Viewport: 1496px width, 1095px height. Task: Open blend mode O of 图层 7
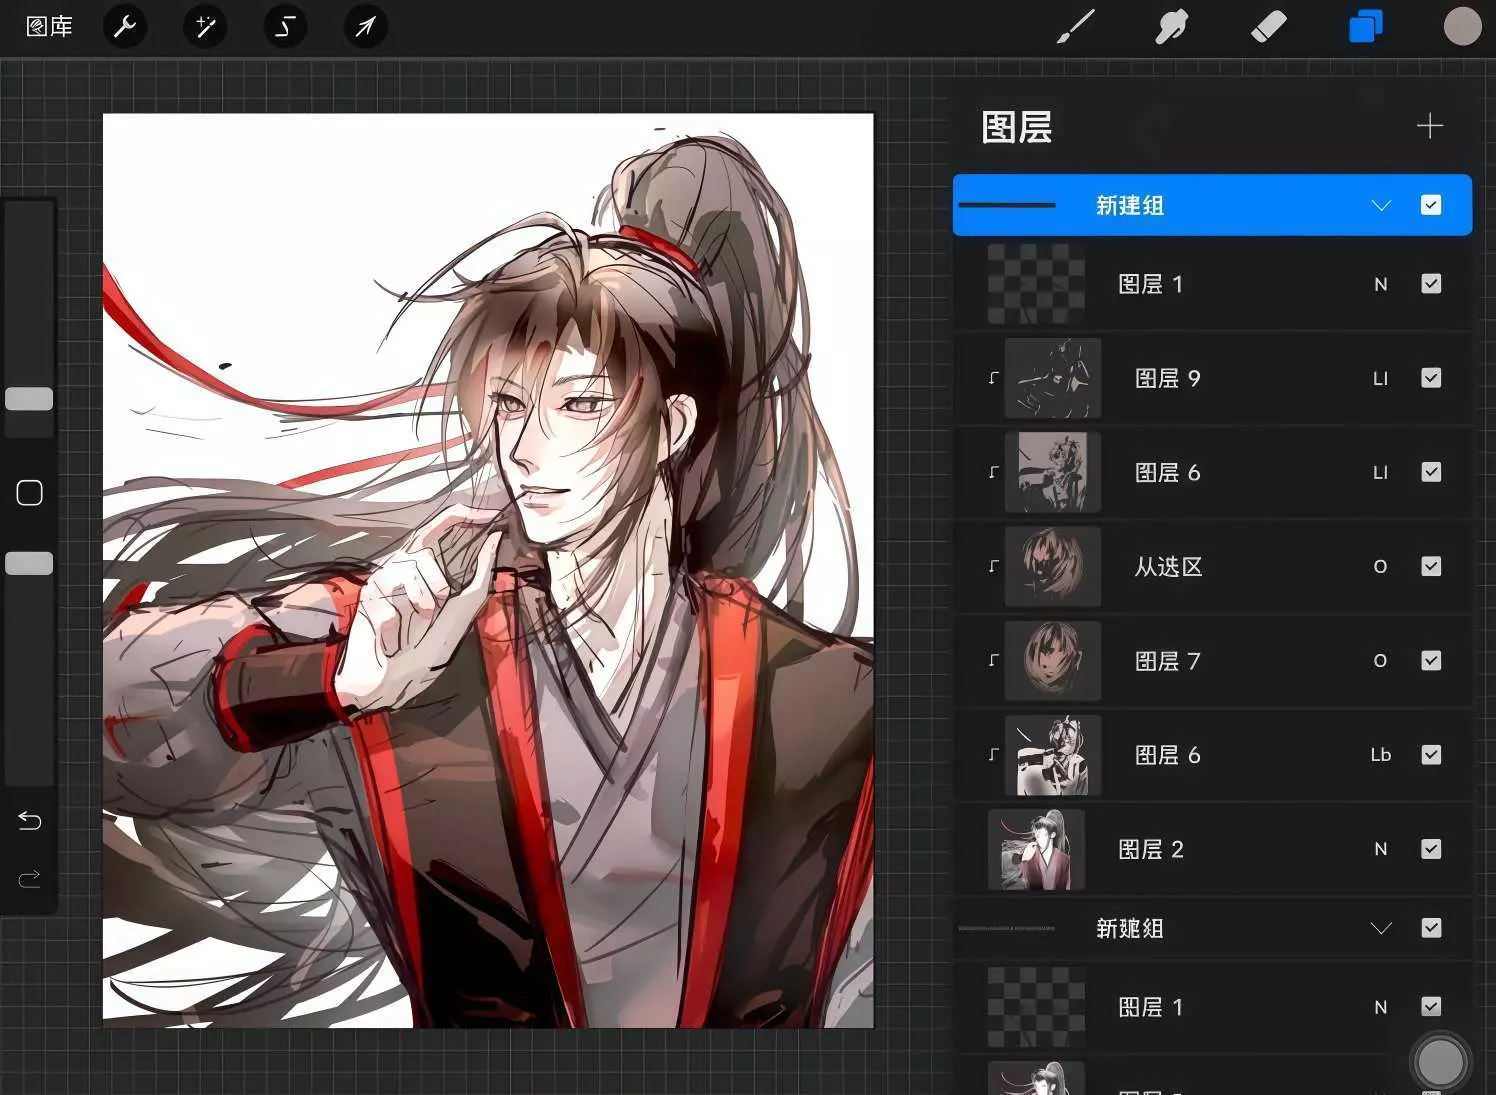1380,661
